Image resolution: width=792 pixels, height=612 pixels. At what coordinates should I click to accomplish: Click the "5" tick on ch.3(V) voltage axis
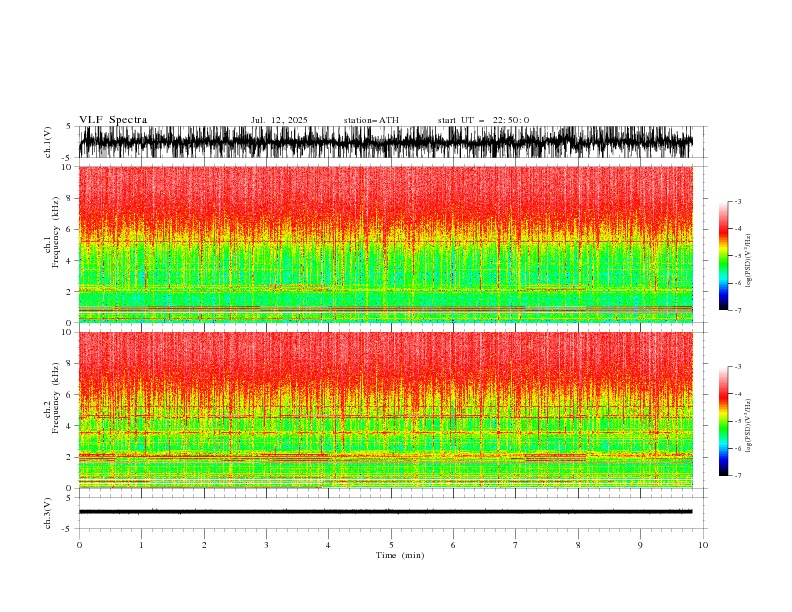(69, 497)
